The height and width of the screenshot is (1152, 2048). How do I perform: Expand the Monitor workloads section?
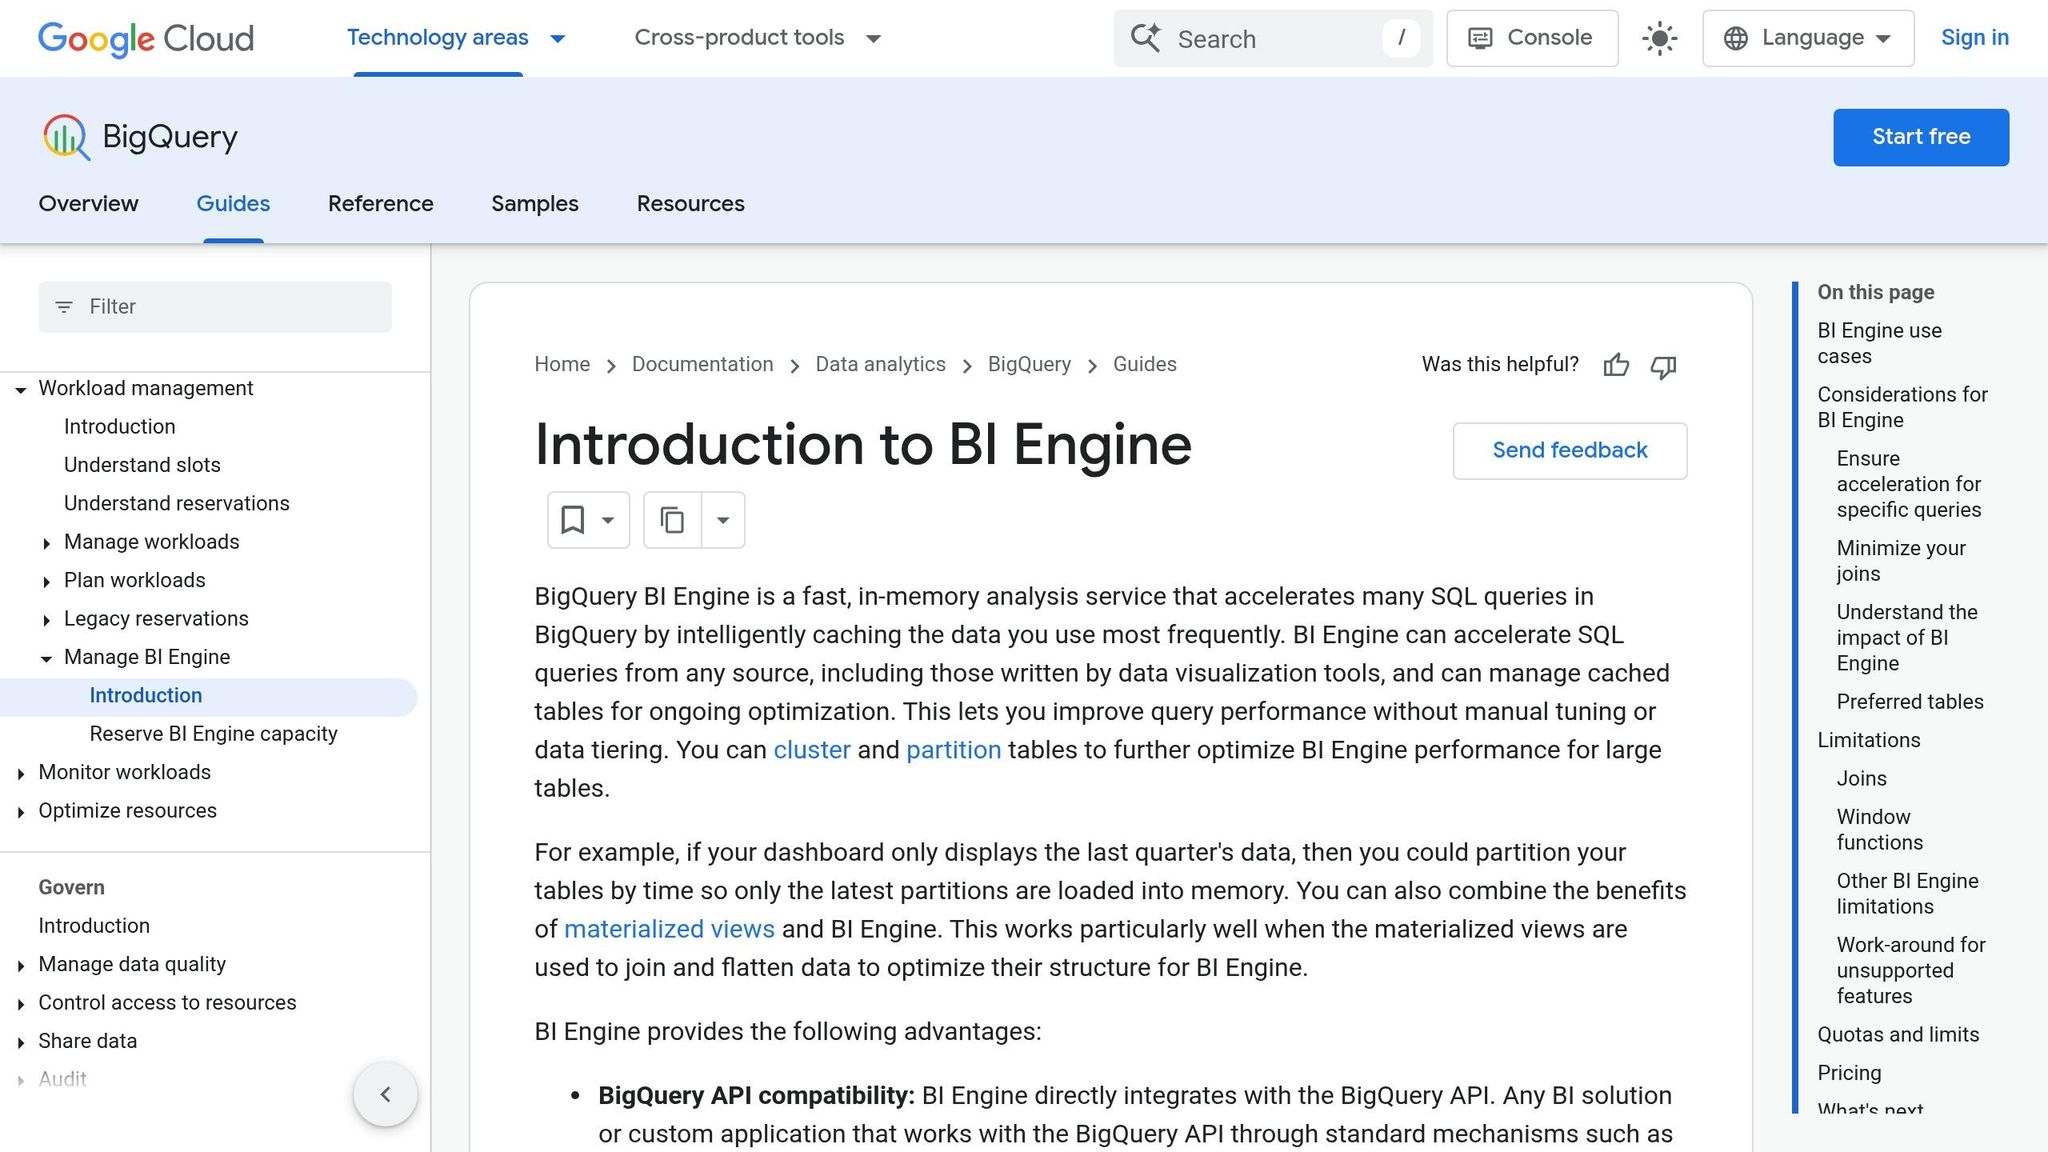[x=20, y=774]
